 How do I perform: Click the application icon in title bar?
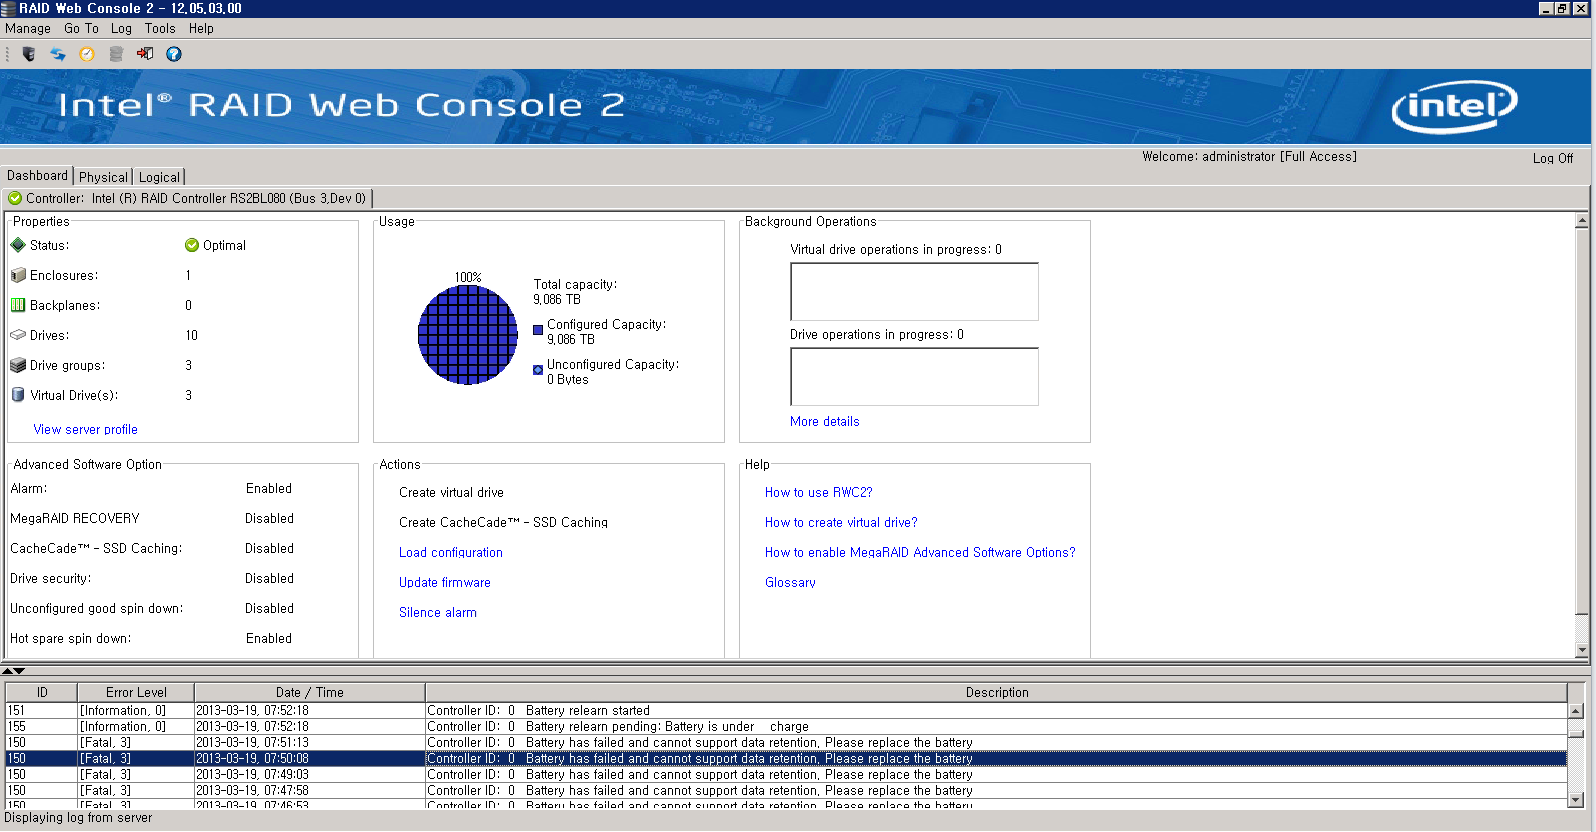pos(9,8)
